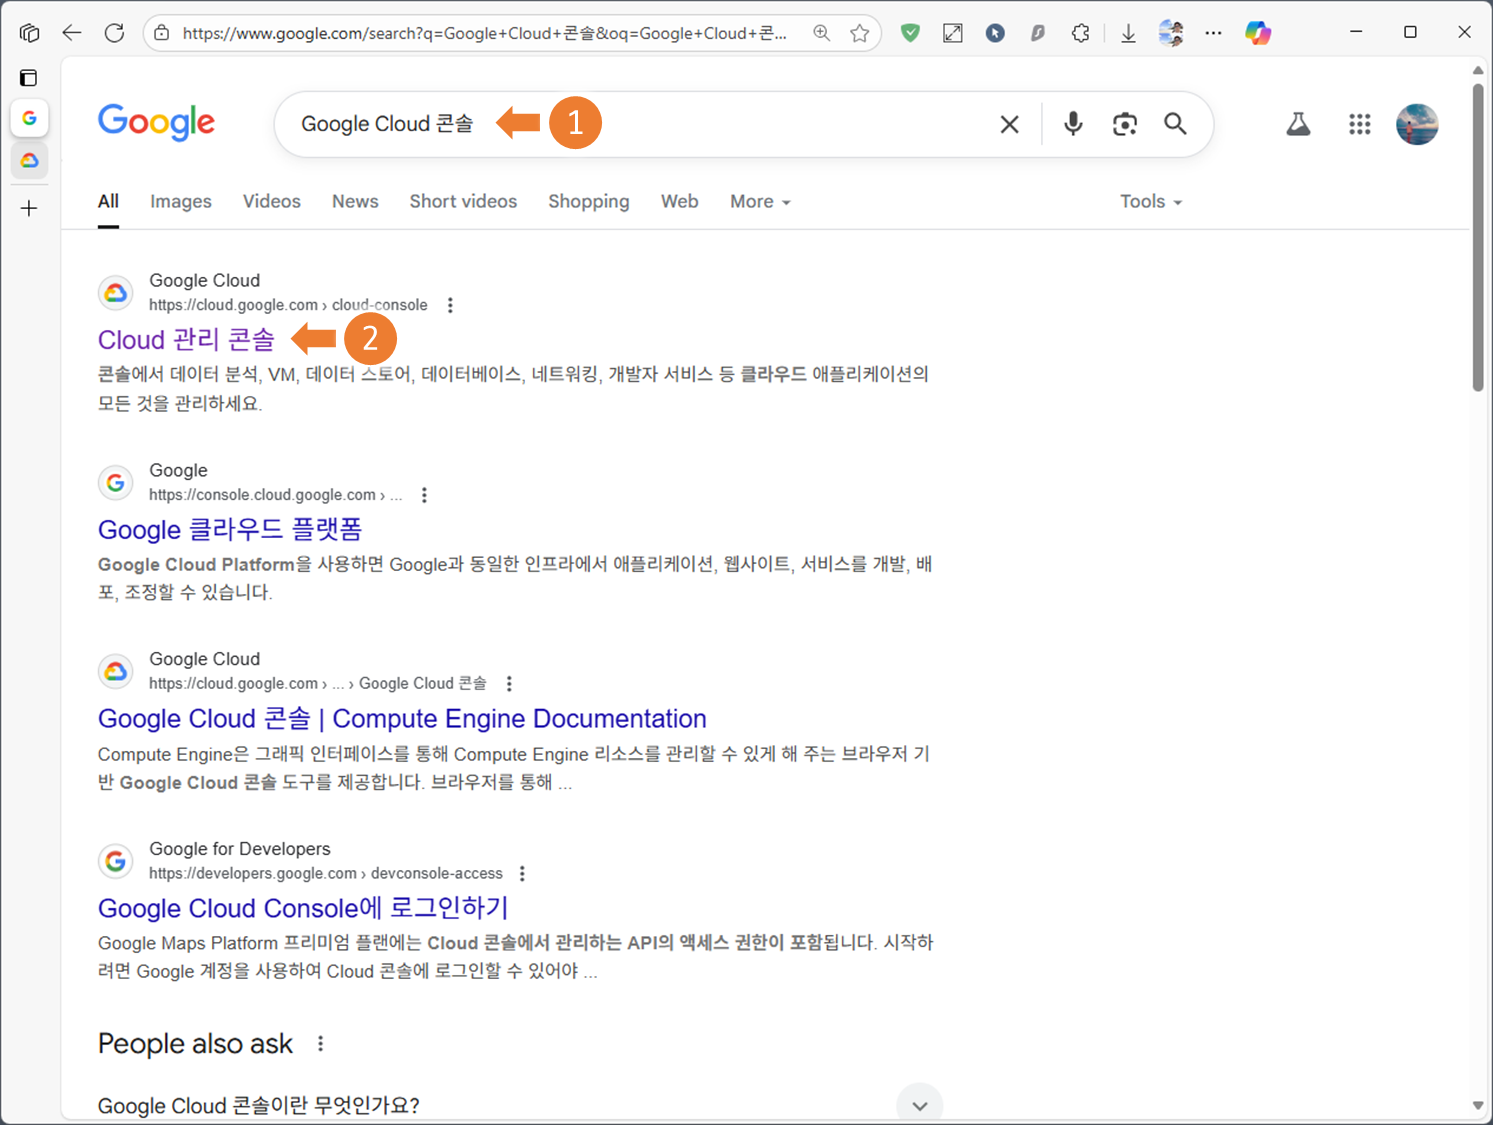Open browser downloads
This screenshot has width=1493, height=1125.
1128,33
